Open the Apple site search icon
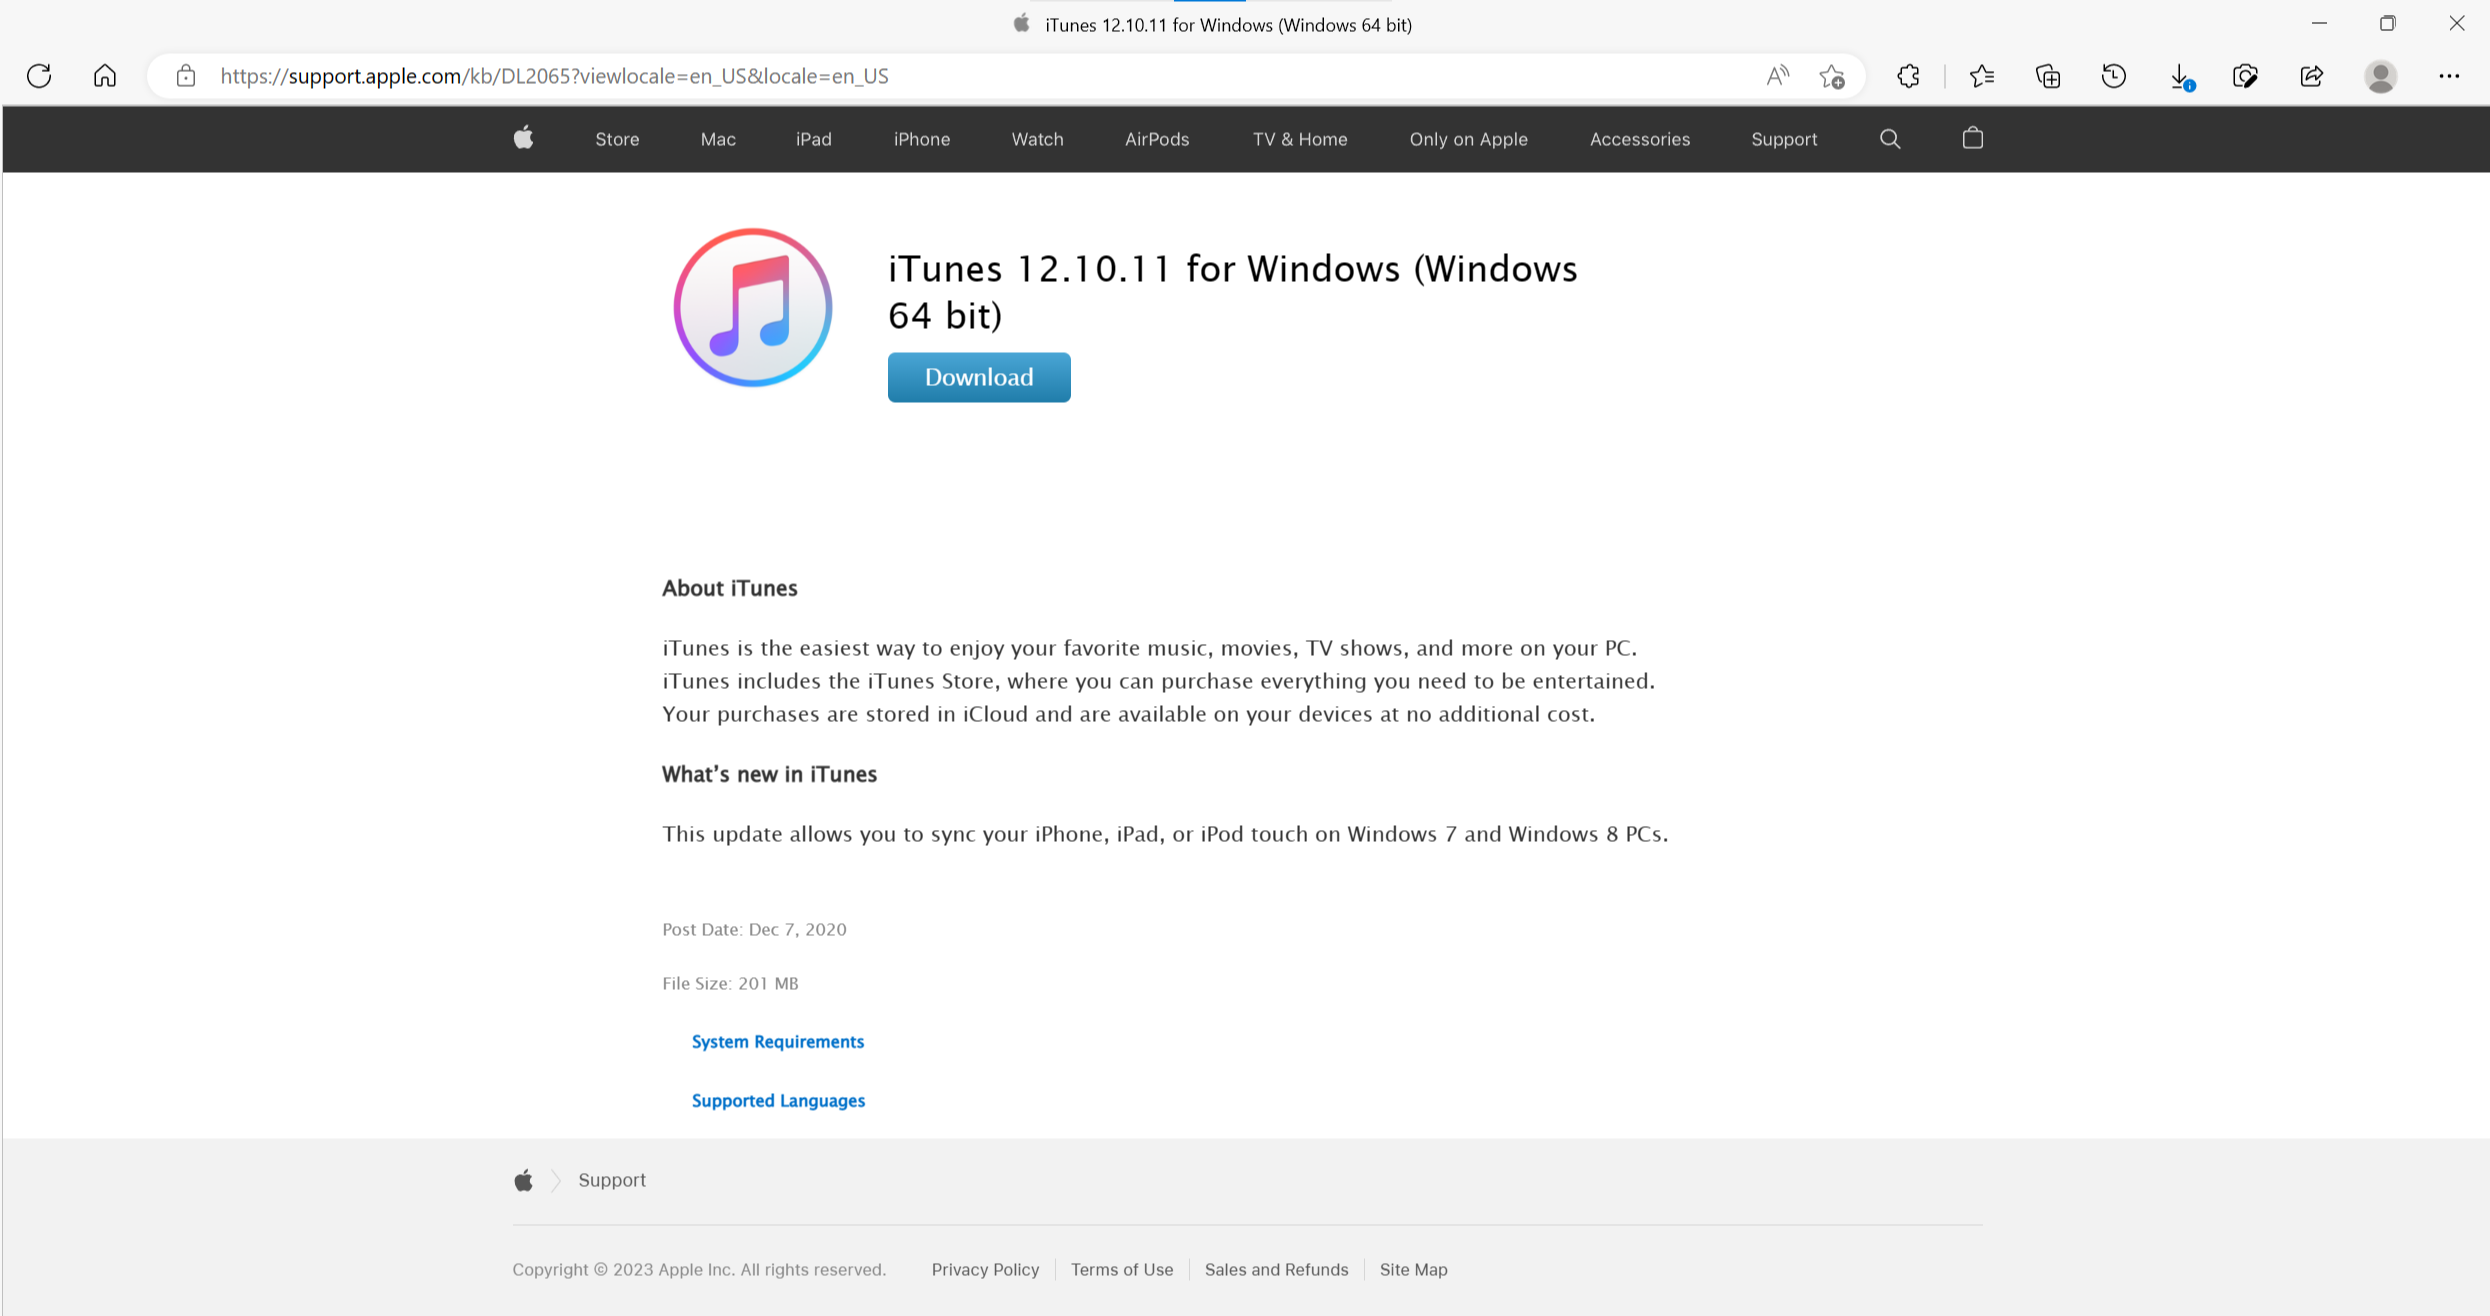 (1890, 139)
